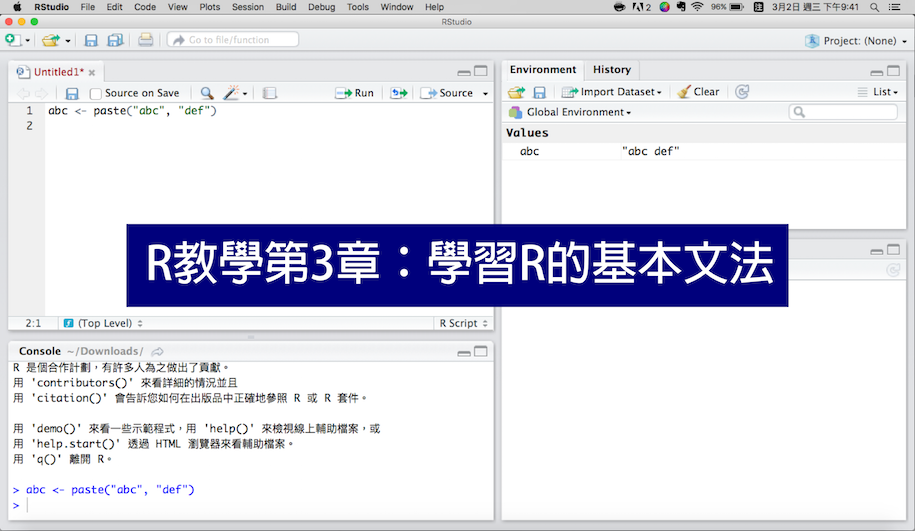
Task: Focus the Go to file/function field
Action: (x=233, y=40)
